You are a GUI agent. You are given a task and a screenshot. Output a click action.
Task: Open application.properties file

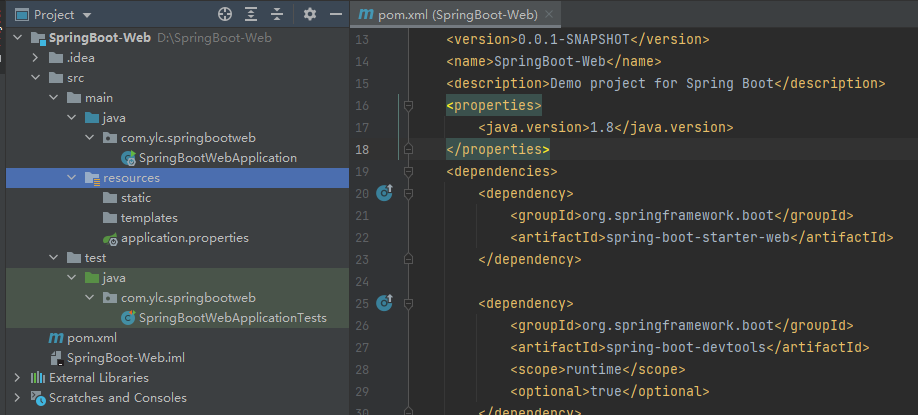185,238
